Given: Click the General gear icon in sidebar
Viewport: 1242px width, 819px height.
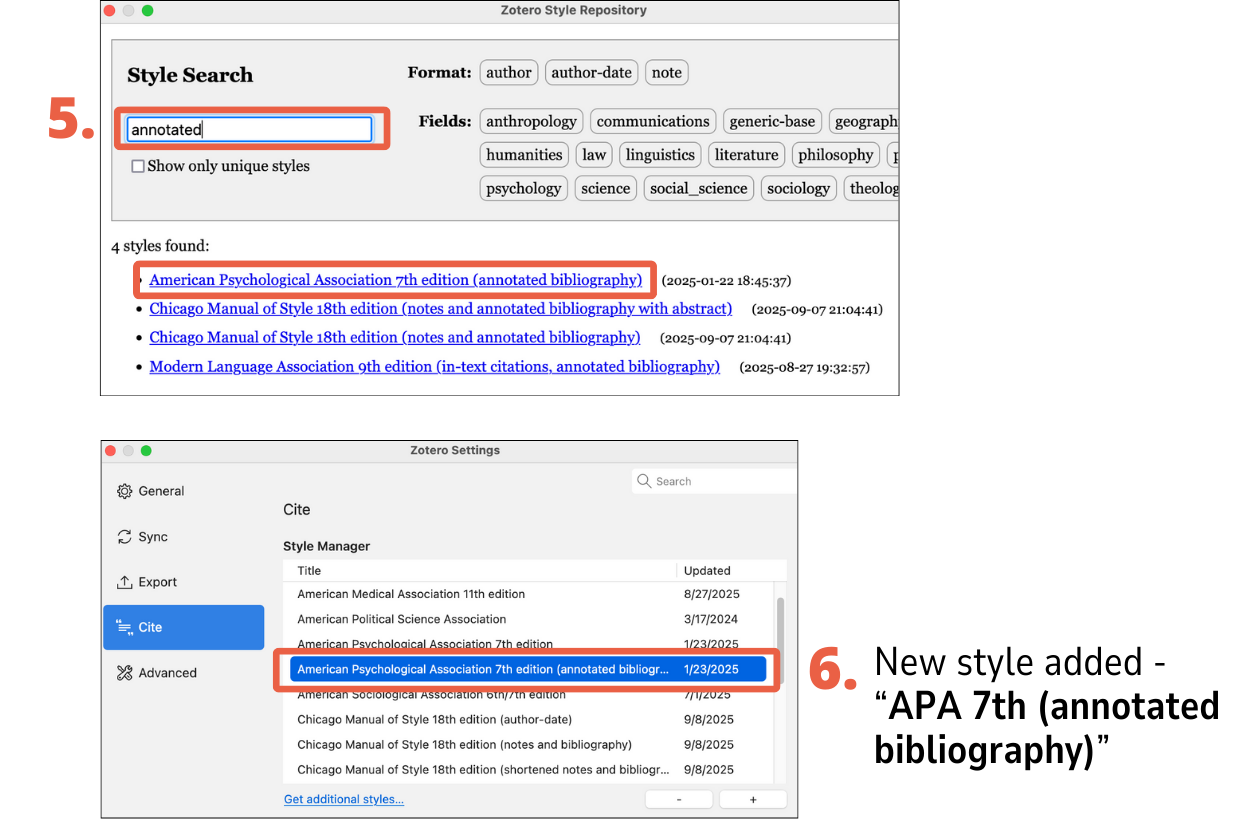Looking at the screenshot, I should click(125, 491).
